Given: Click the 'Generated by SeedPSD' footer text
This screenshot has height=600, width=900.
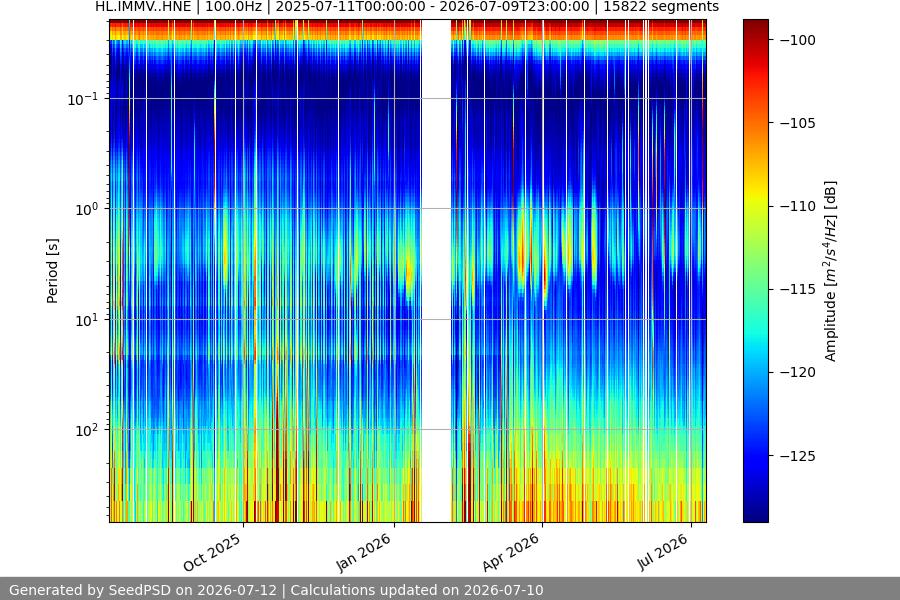Looking at the screenshot, I should 276,590.
